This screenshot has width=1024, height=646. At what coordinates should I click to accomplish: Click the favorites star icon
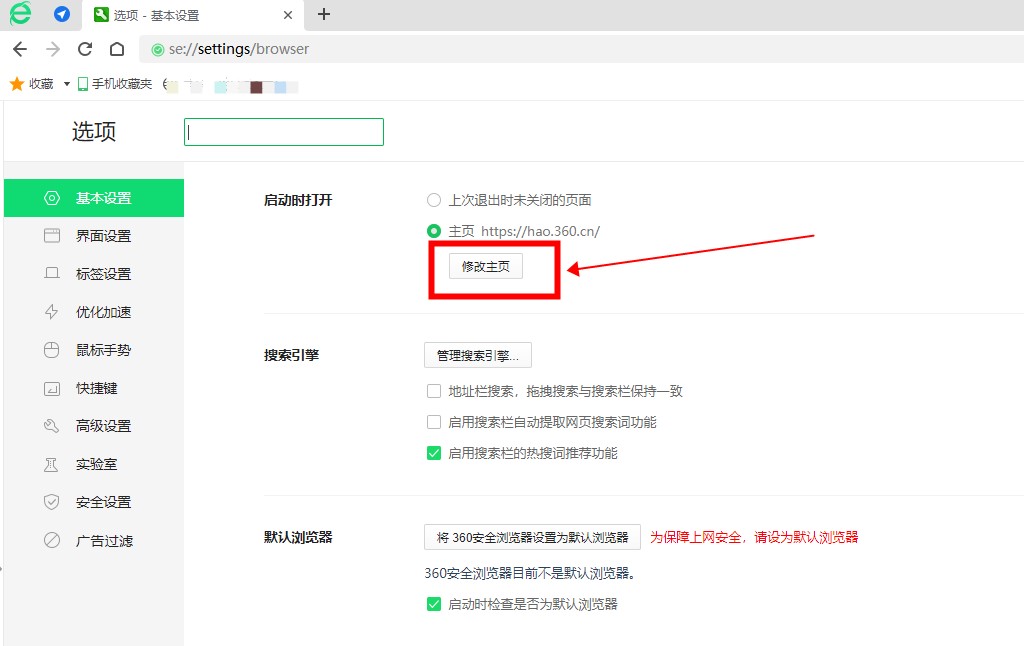pyautogui.click(x=16, y=85)
